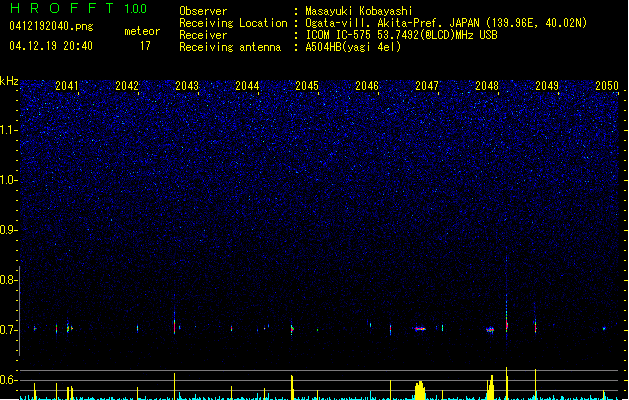629x400 pixels.
Task: Select the 2047 minute marker
Action: (x=427, y=86)
